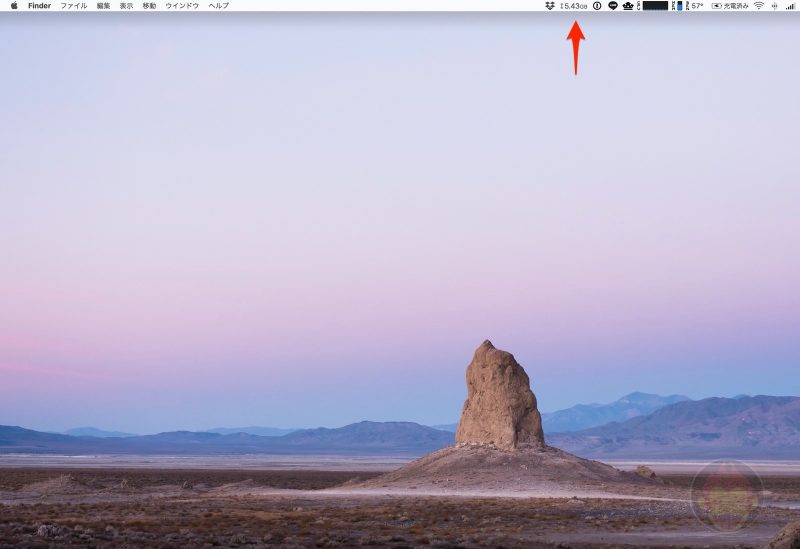Open the ウインドウ menu

182,6
